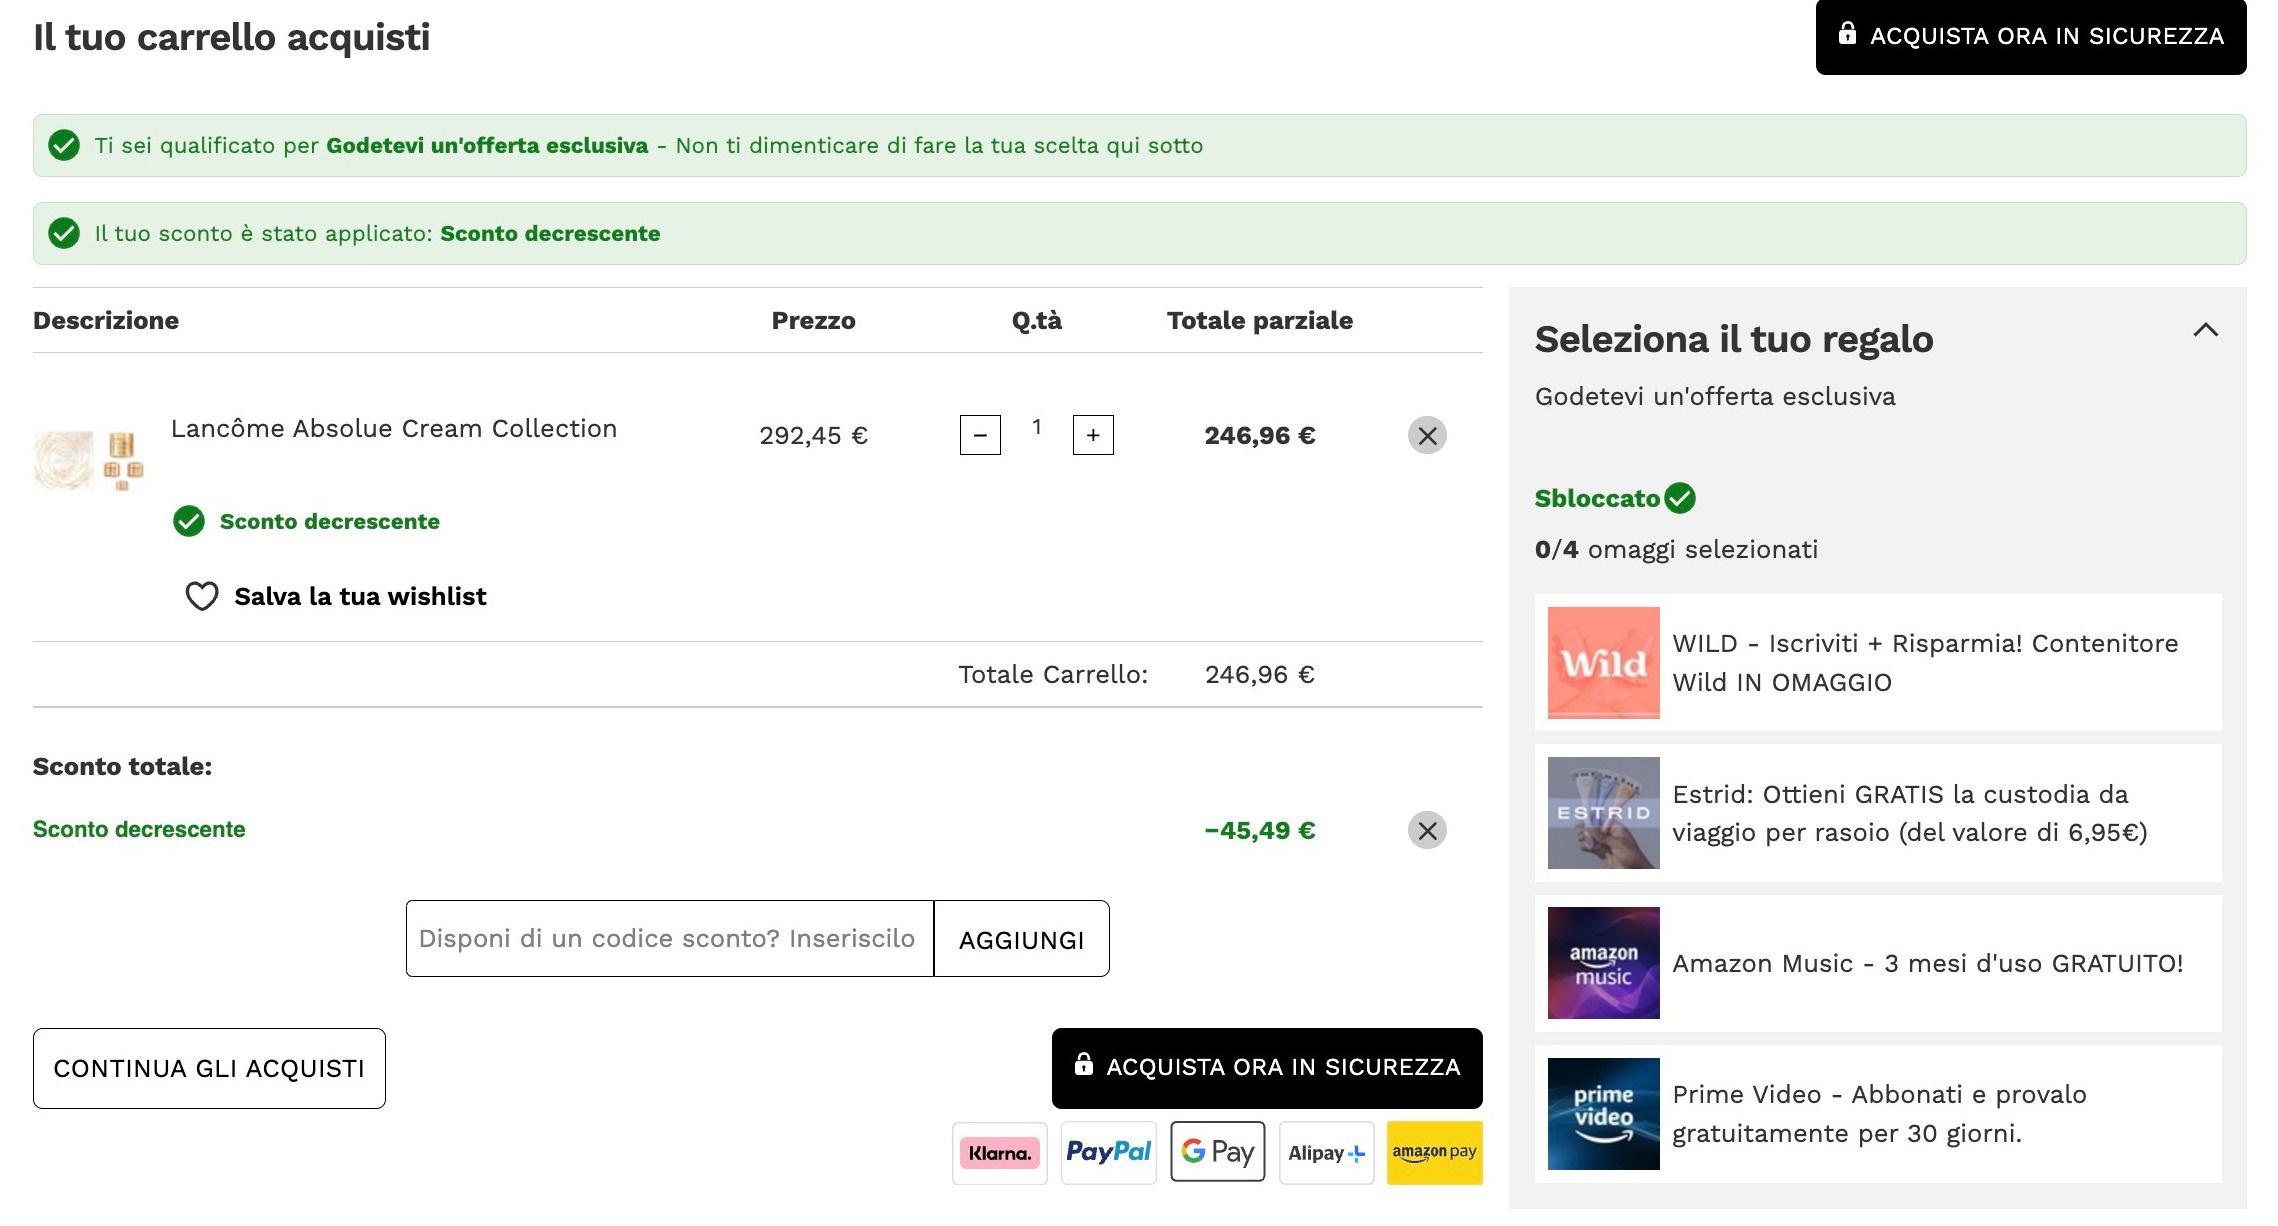Increase Lancôme quantity with the plus button

click(1093, 435)
